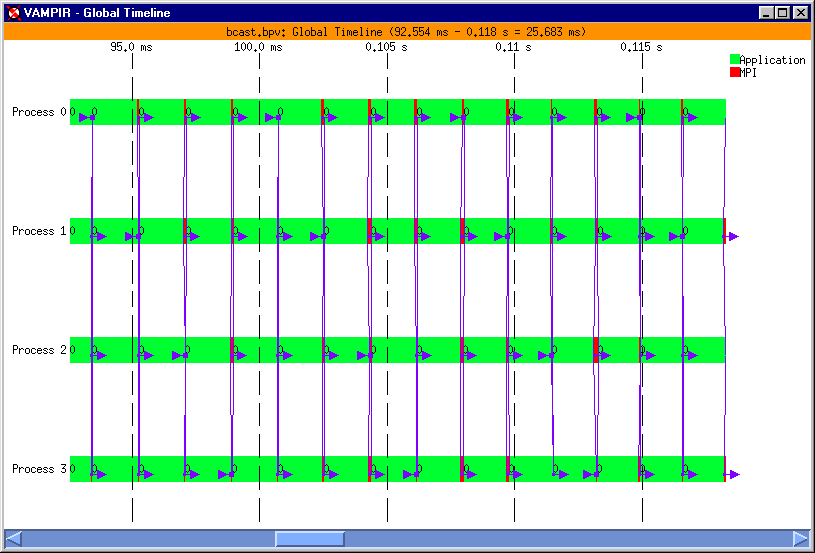Click the purple arrow right of Process 3 bar

point(732,475)
